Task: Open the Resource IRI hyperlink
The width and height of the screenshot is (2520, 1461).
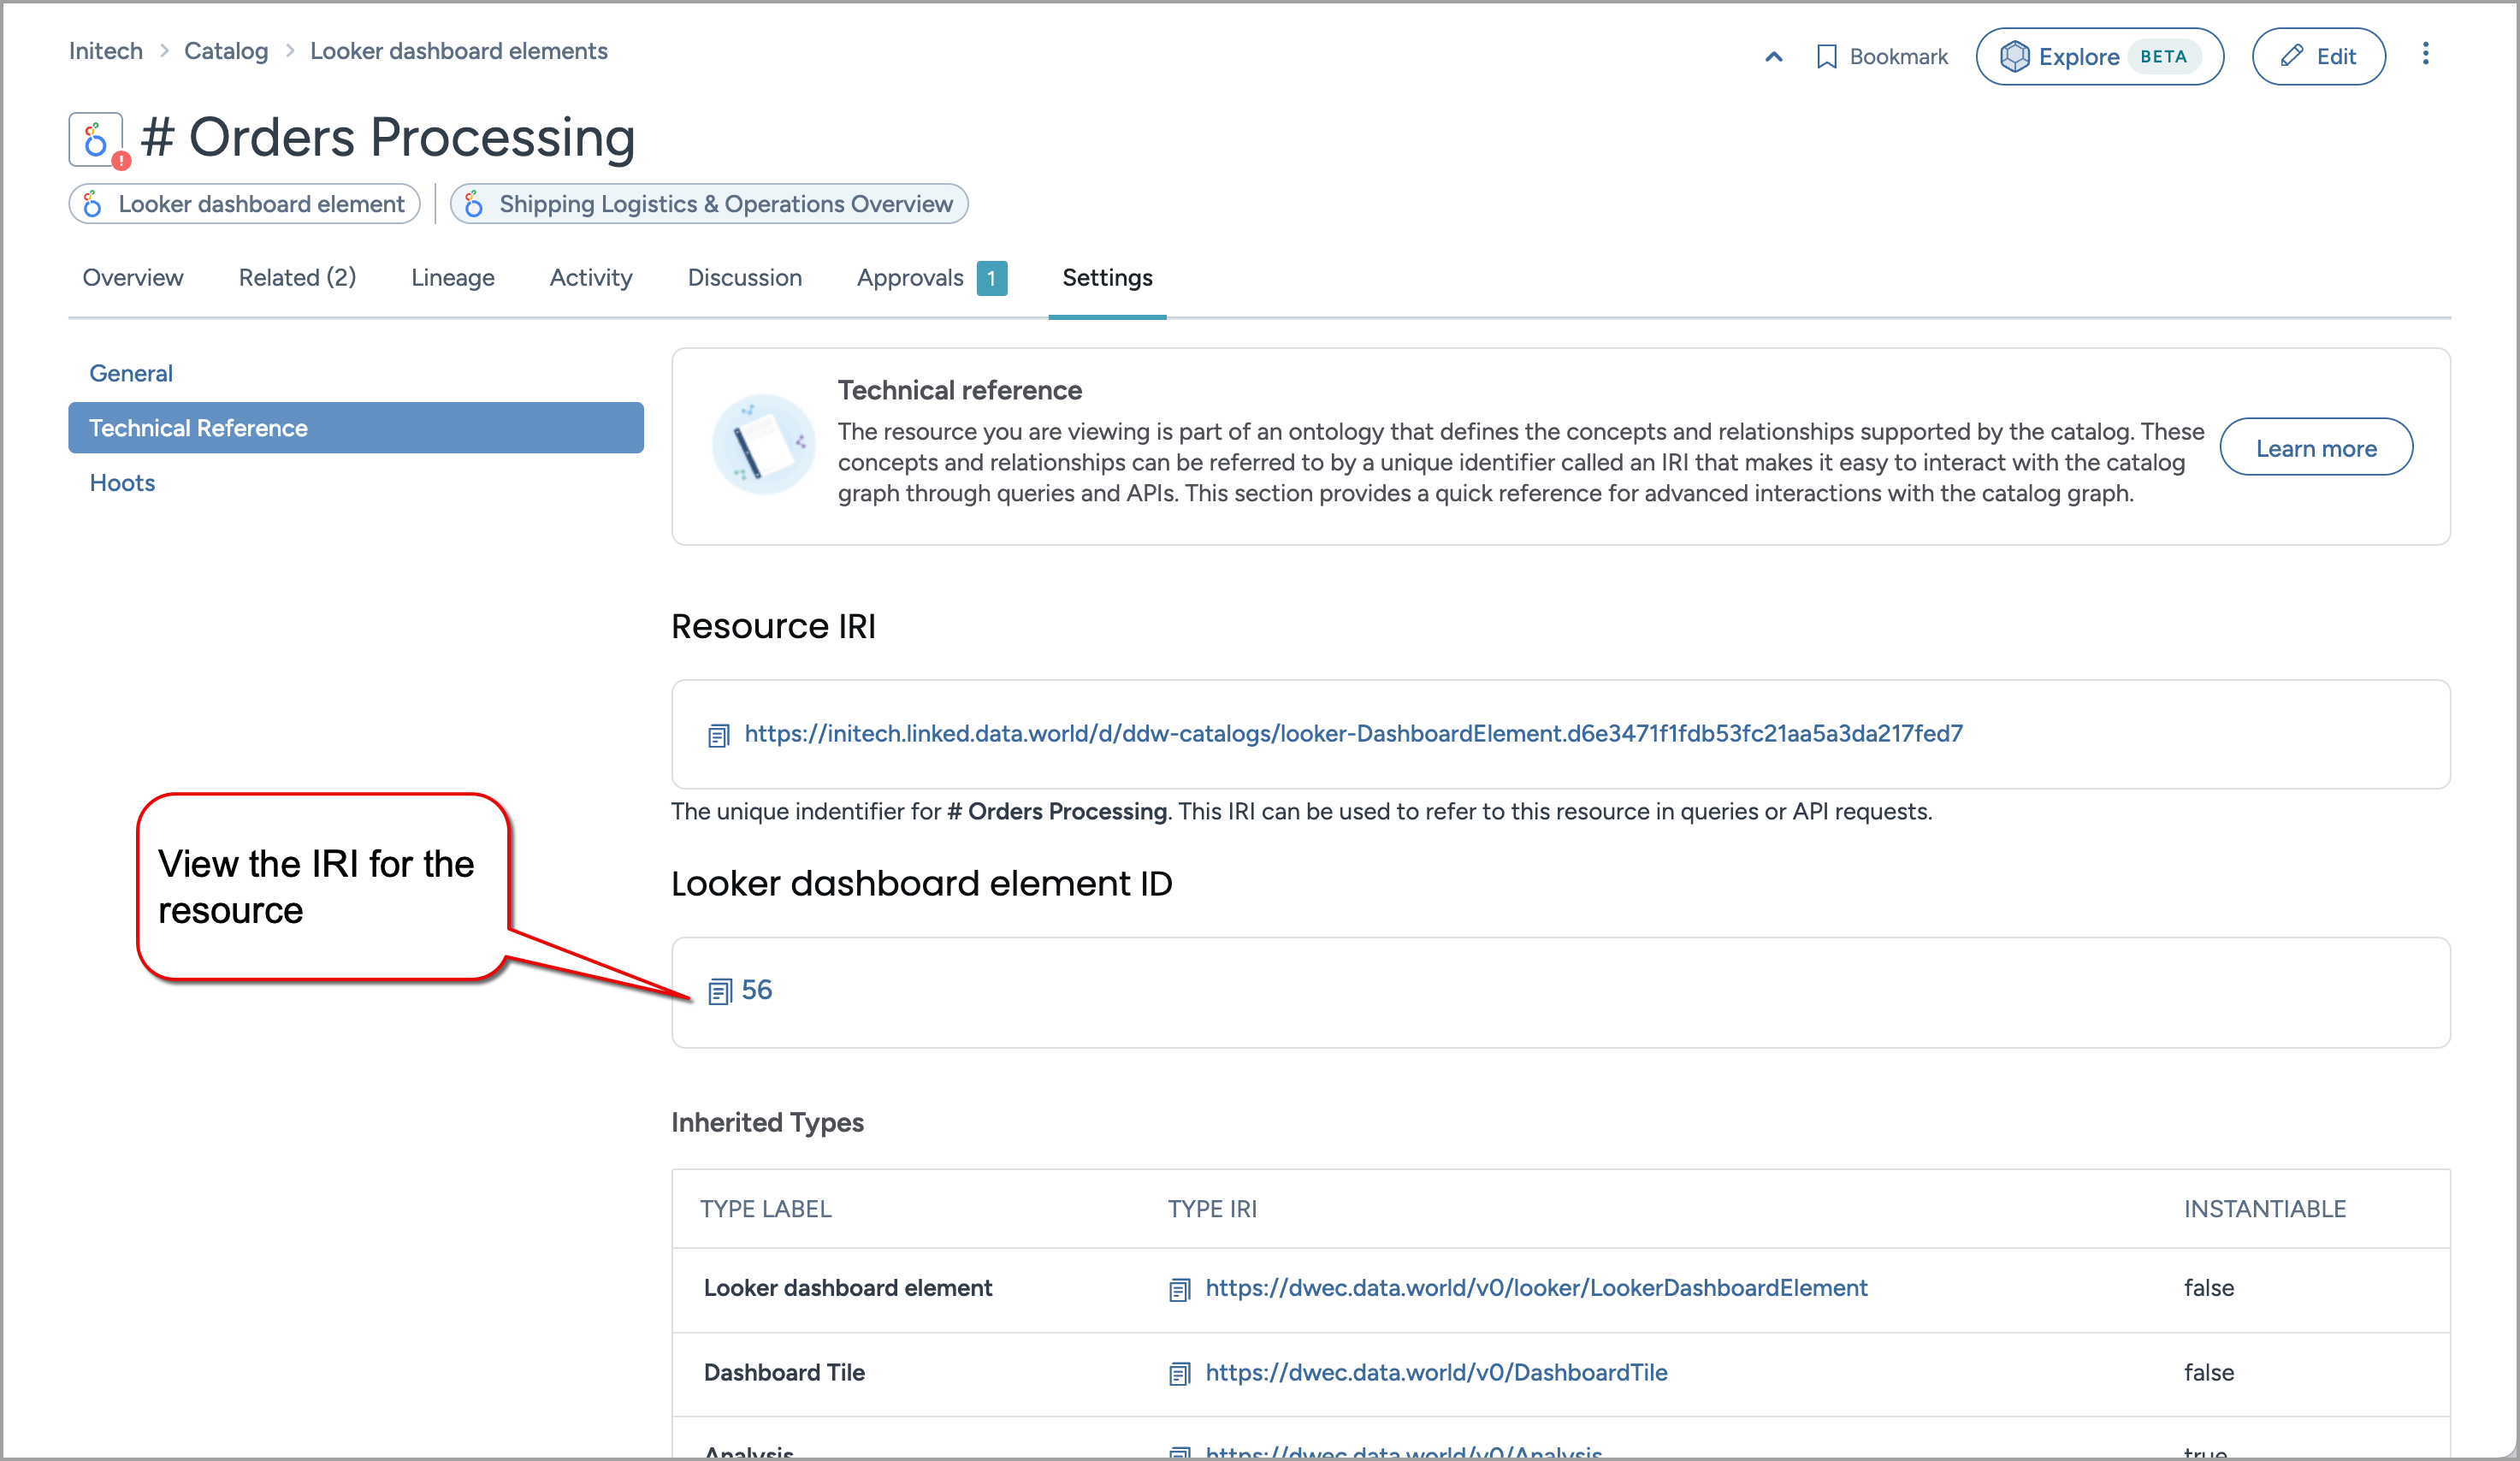Action: tap(1353, 734)
